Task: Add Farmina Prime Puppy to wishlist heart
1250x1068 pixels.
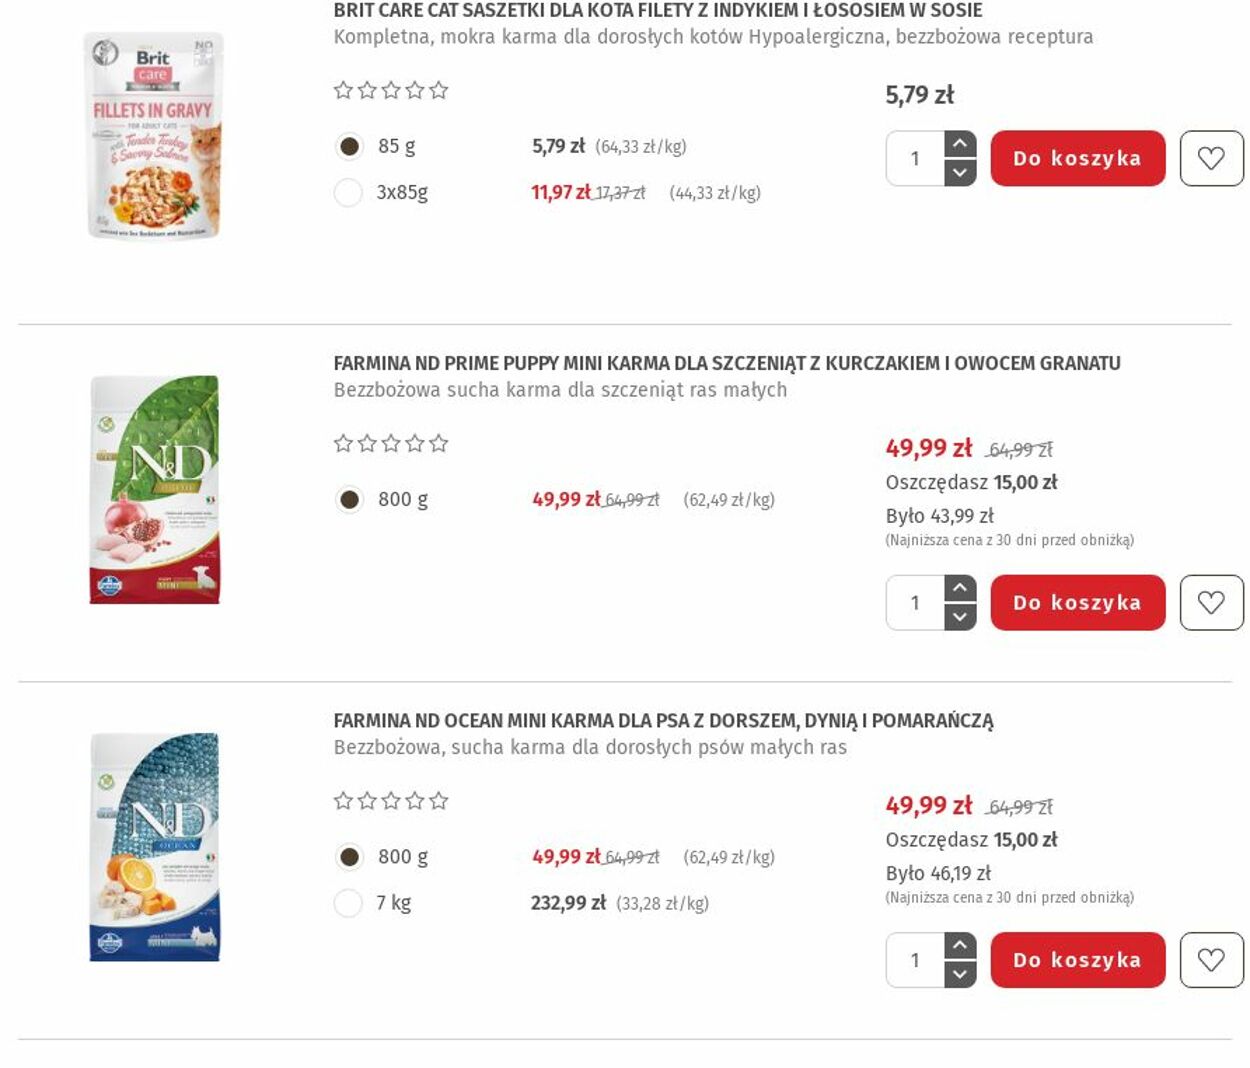Action: [x=1211, y=602]
